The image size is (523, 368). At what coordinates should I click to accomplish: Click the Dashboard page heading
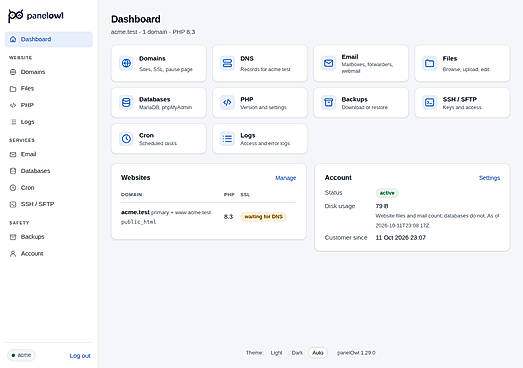point(136,19)
